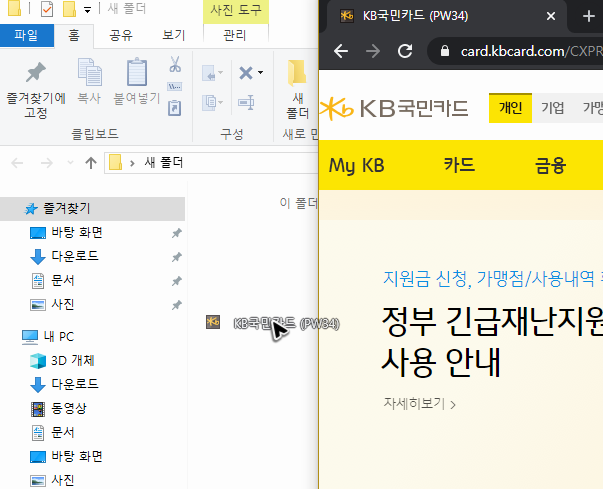Click the Delete X icon in ribbon

(x=246, y=73)
